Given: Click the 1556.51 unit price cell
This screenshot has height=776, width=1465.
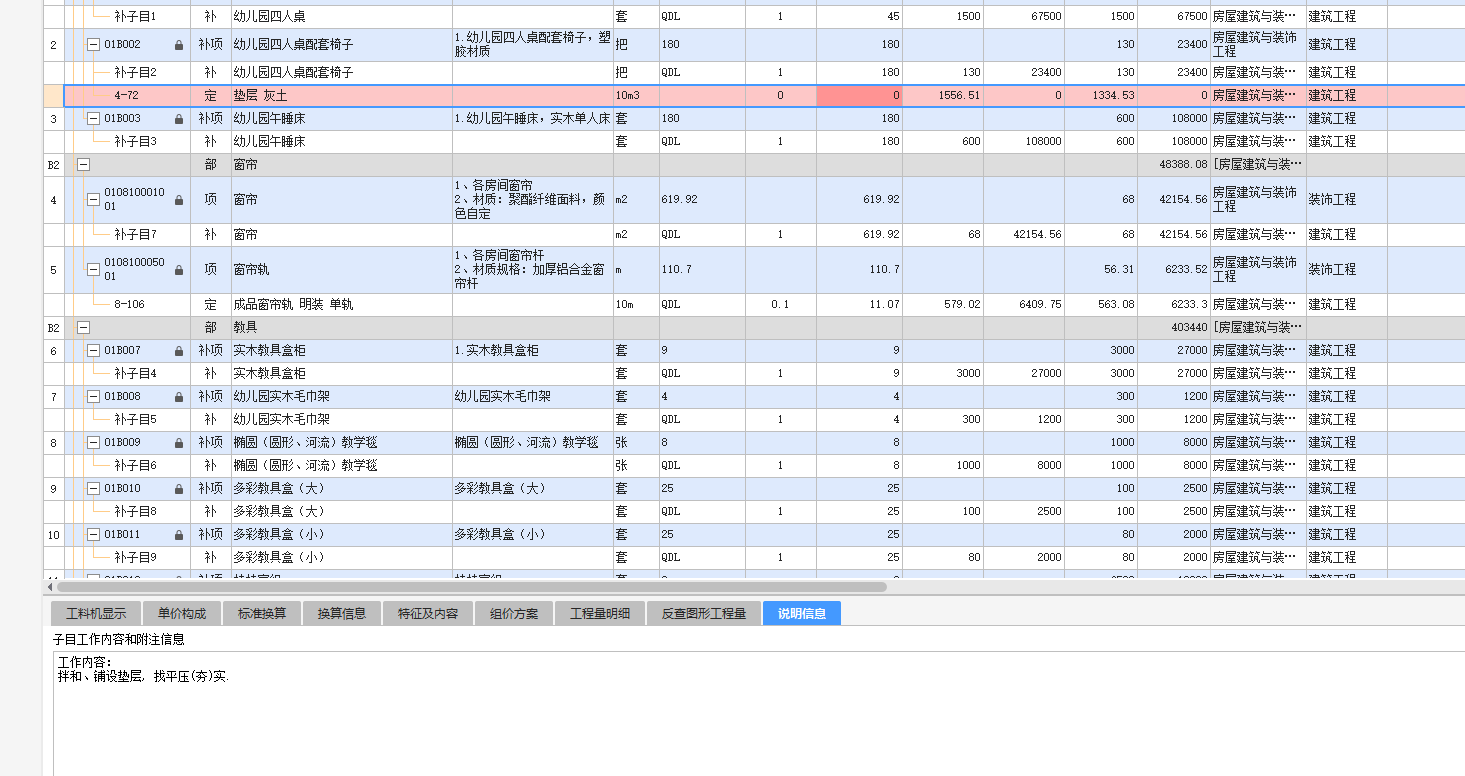Looking at the screenshot, I should click(x=943, y=96).
